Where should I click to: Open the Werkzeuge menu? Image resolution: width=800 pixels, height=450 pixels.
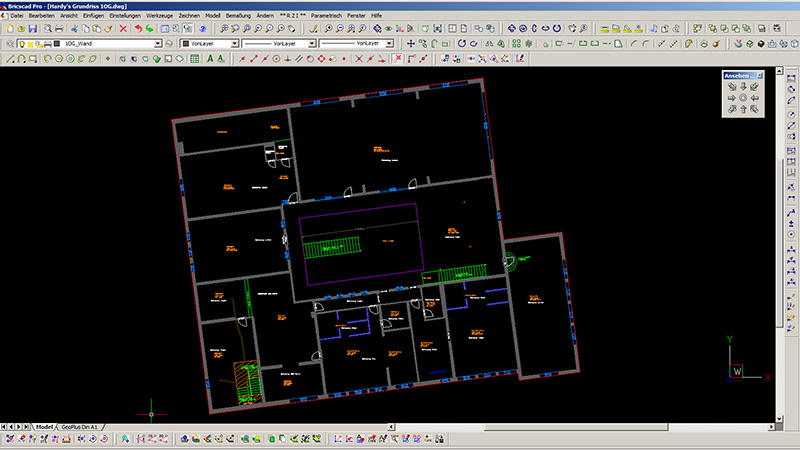(159, 16)
